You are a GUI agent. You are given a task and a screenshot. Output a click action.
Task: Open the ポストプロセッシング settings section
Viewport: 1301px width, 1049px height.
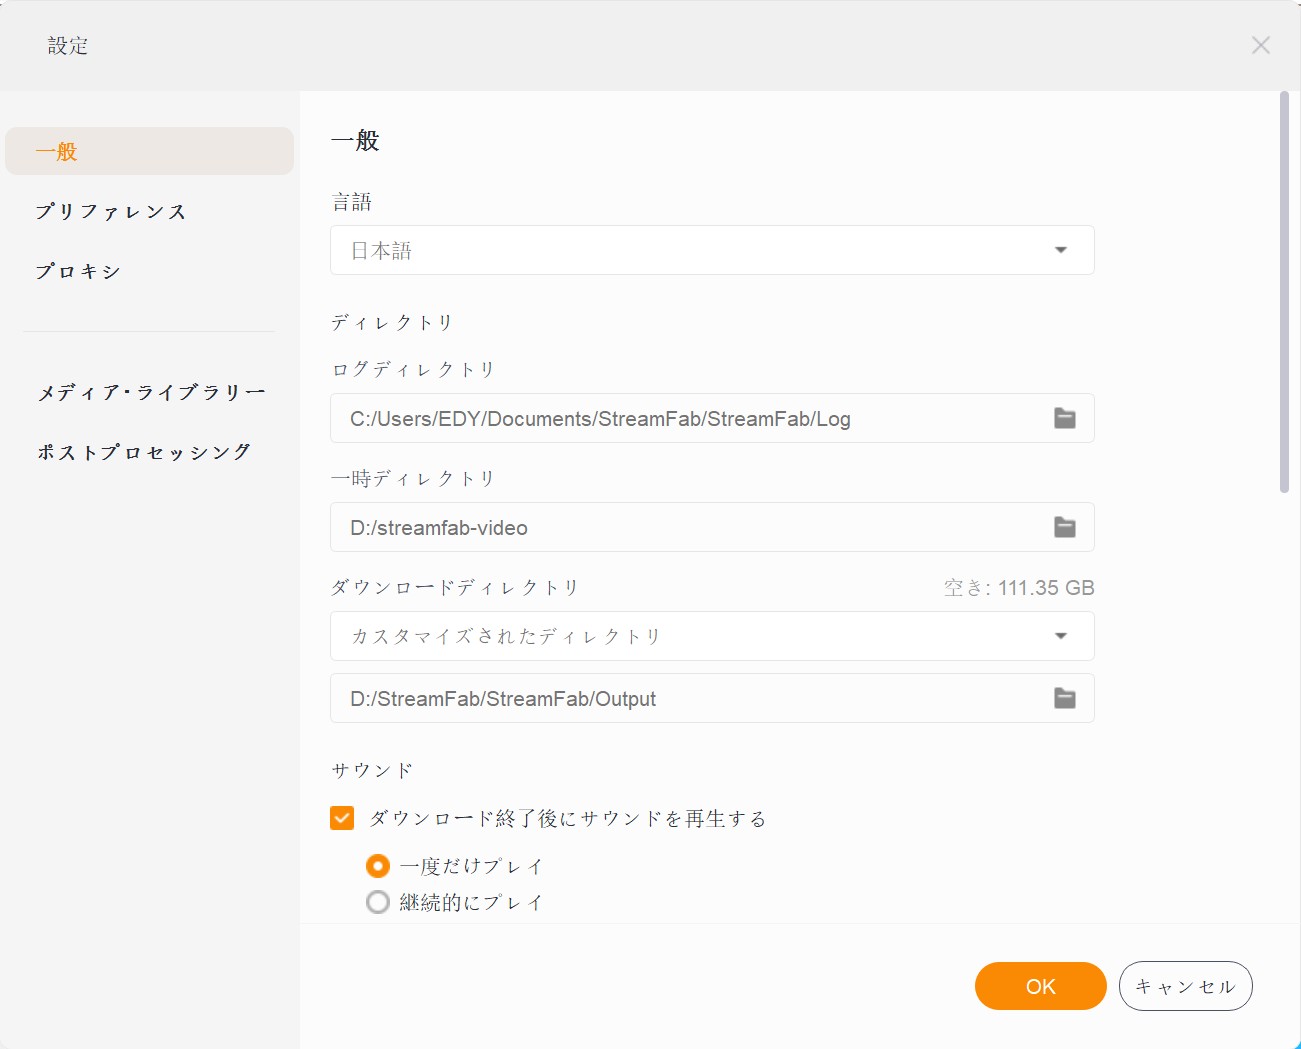coord(144,451)
